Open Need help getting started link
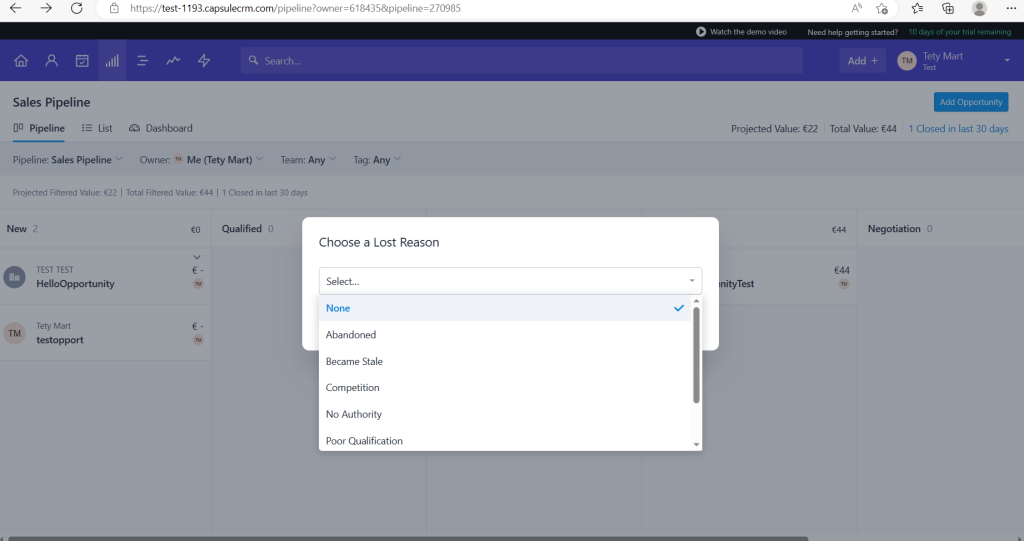1024x541 pixels. pos(852,32)
